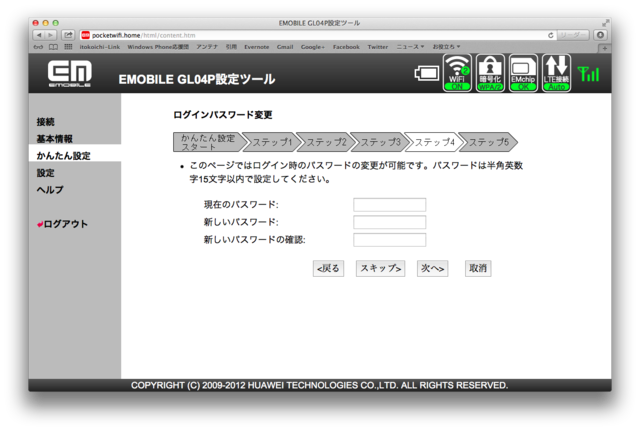
Task: Open the reading list glasses icon
Action: (38, 47)
